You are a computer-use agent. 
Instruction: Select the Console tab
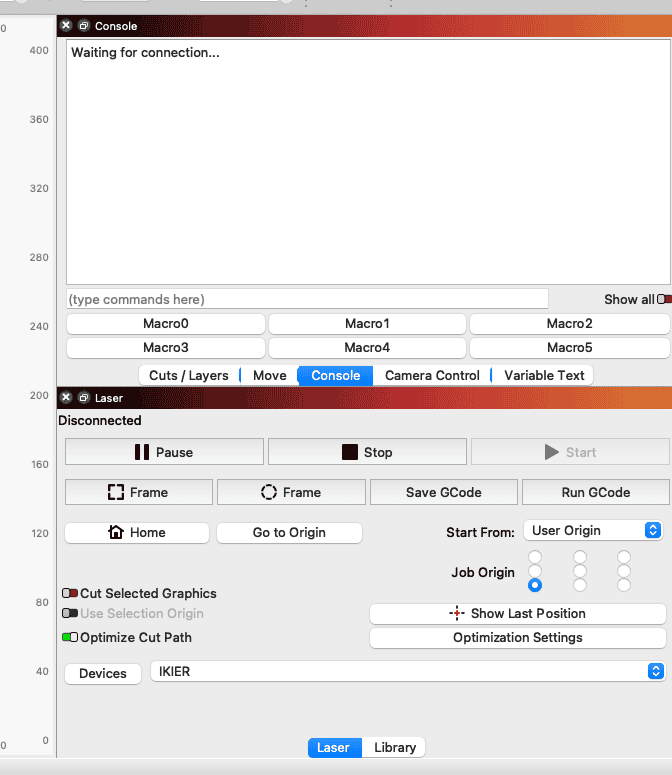pos(336,375)
